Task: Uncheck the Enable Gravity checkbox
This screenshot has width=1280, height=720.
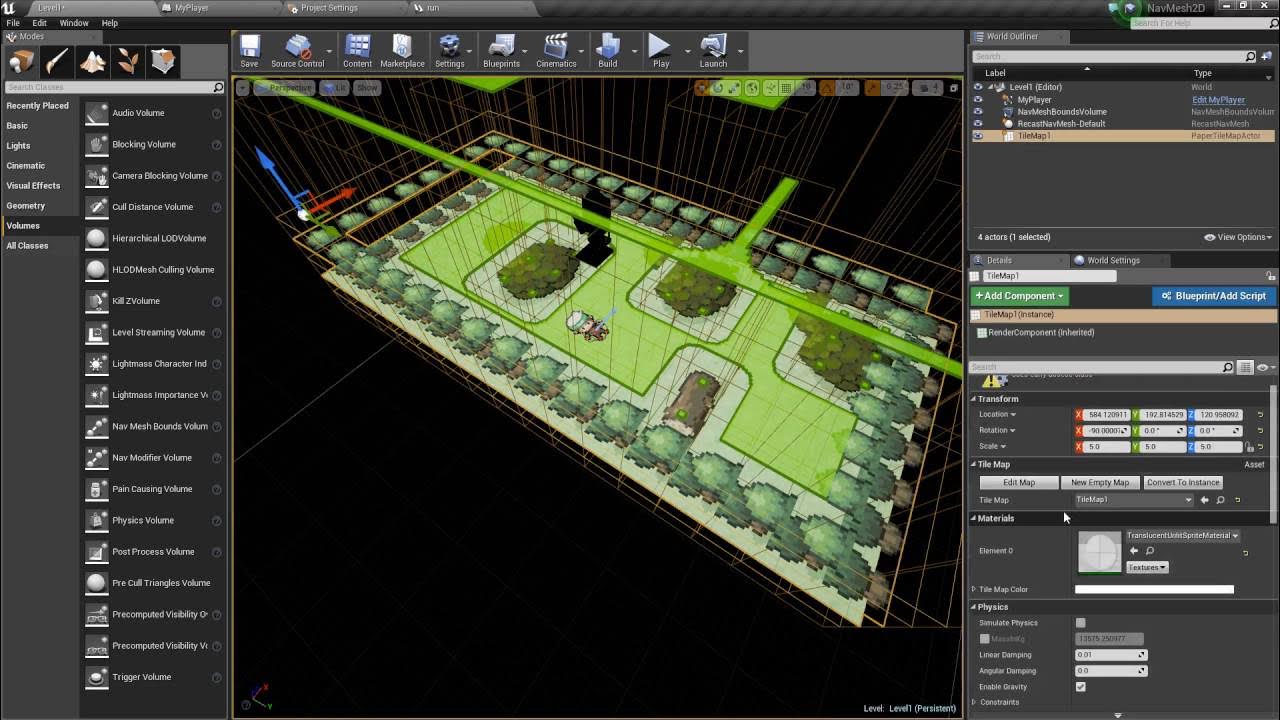Action: tap(1080, 687)
